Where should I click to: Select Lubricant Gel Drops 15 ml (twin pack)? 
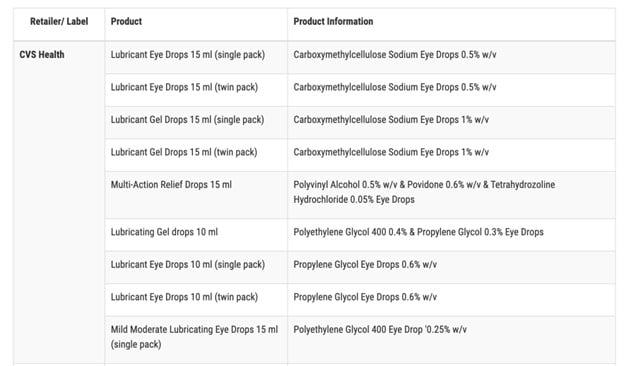click(x=184, y=152)
